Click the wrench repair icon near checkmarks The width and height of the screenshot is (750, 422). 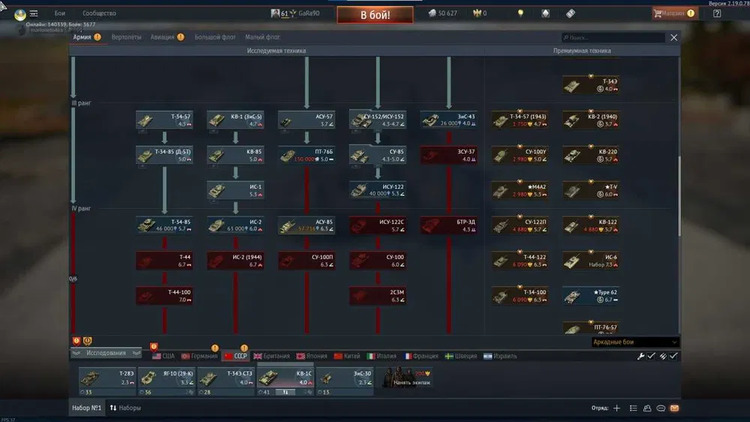641,356
